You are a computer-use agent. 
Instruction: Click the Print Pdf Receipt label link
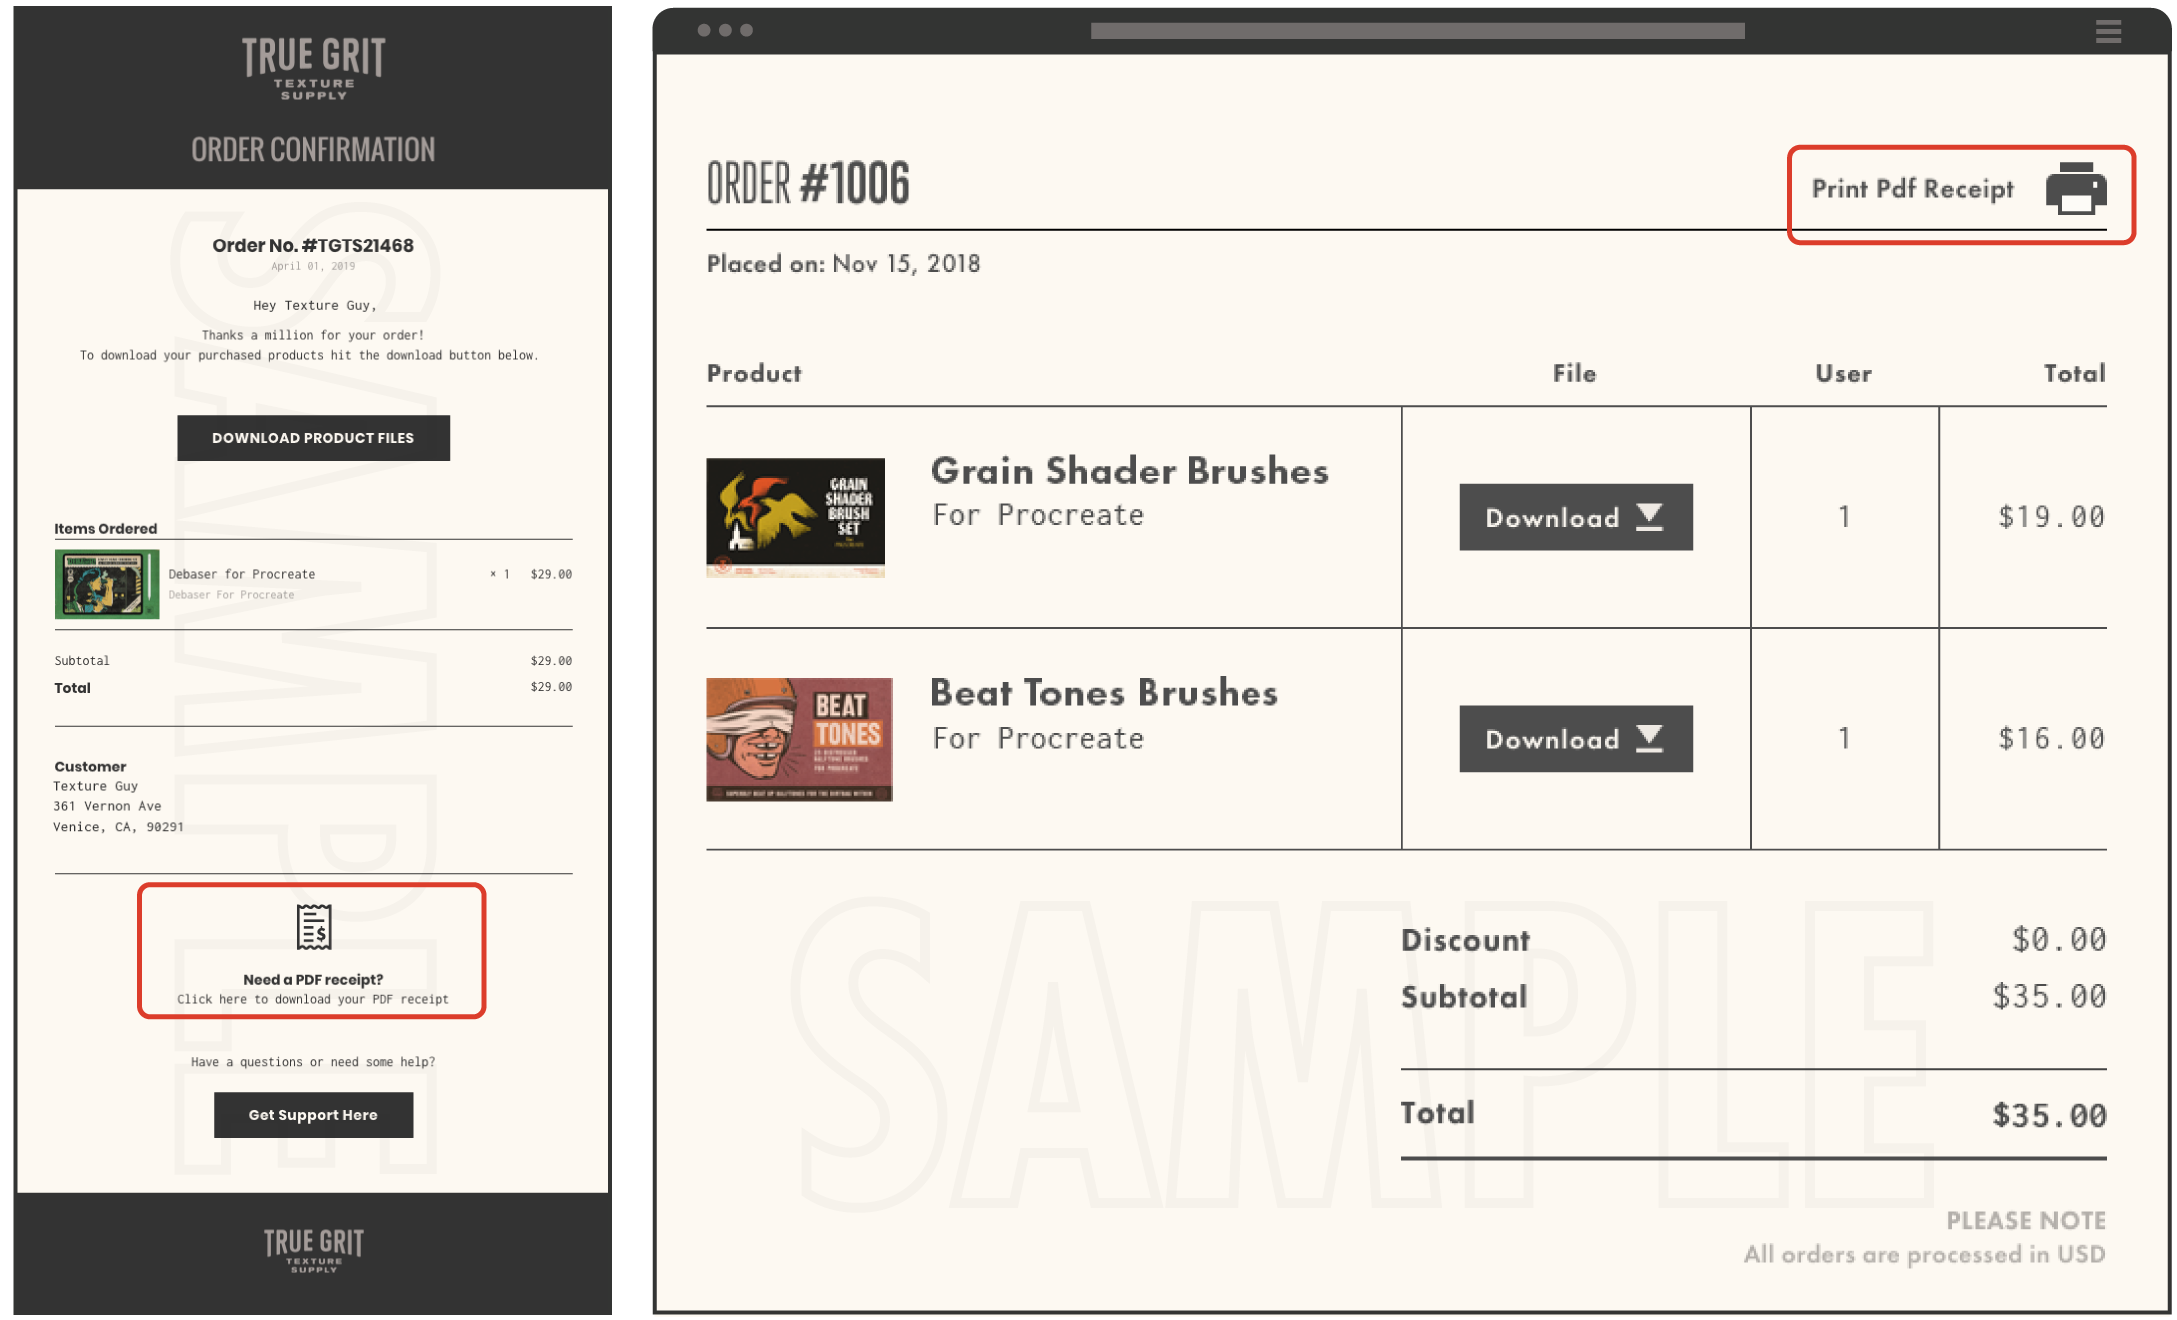coord(1910,188)
